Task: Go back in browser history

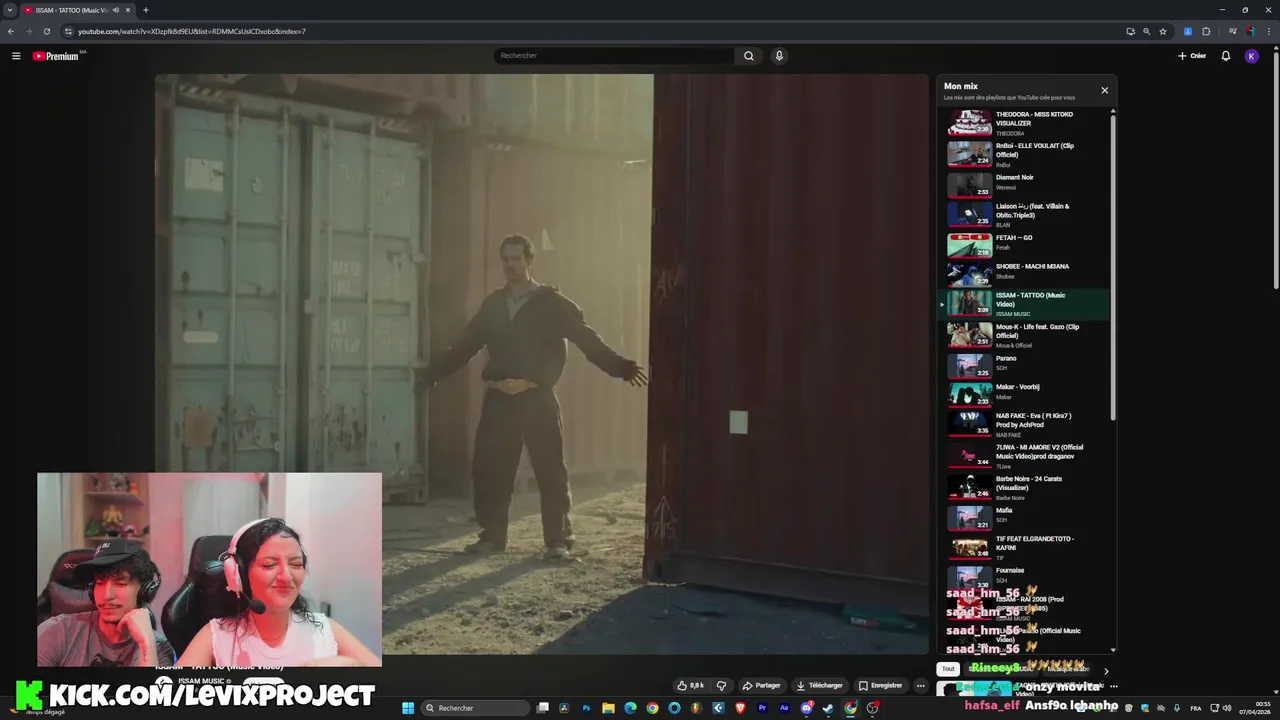Action: click(11, 31)
